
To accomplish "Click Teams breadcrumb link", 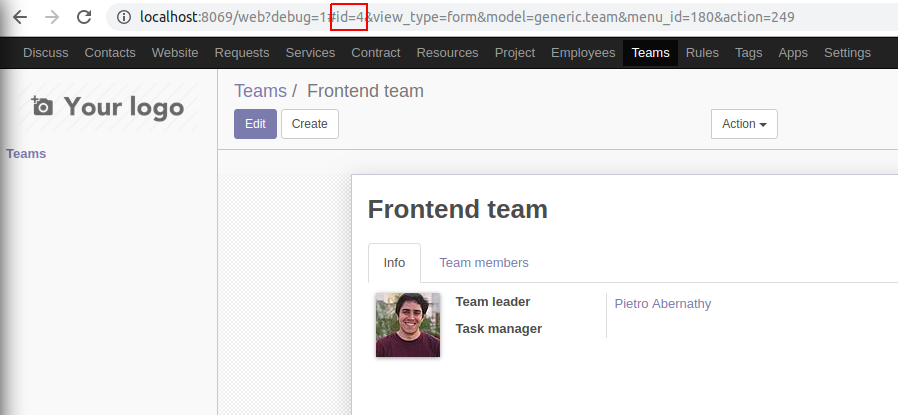I will pos(260,90).
